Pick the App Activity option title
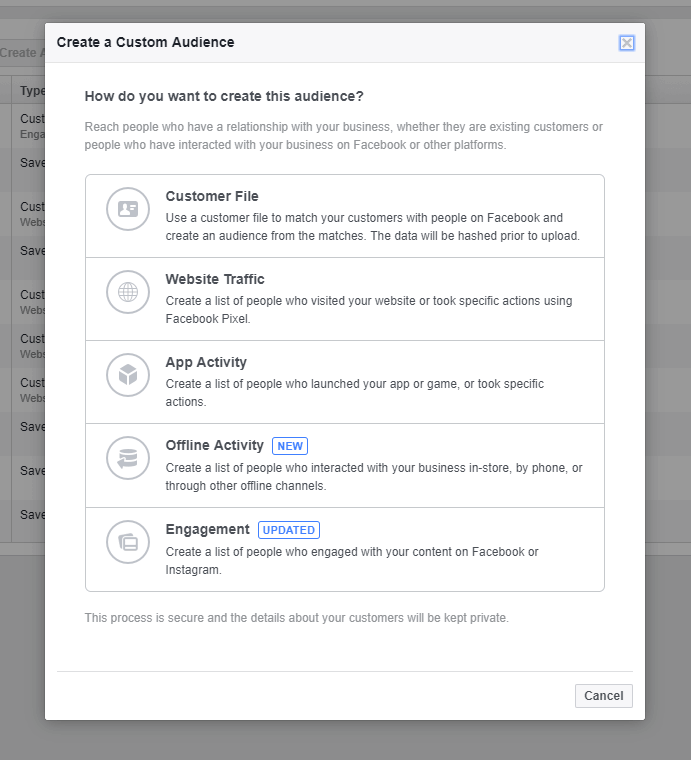Viewport: 691px width, 760px height. click(x=206, y=362)
